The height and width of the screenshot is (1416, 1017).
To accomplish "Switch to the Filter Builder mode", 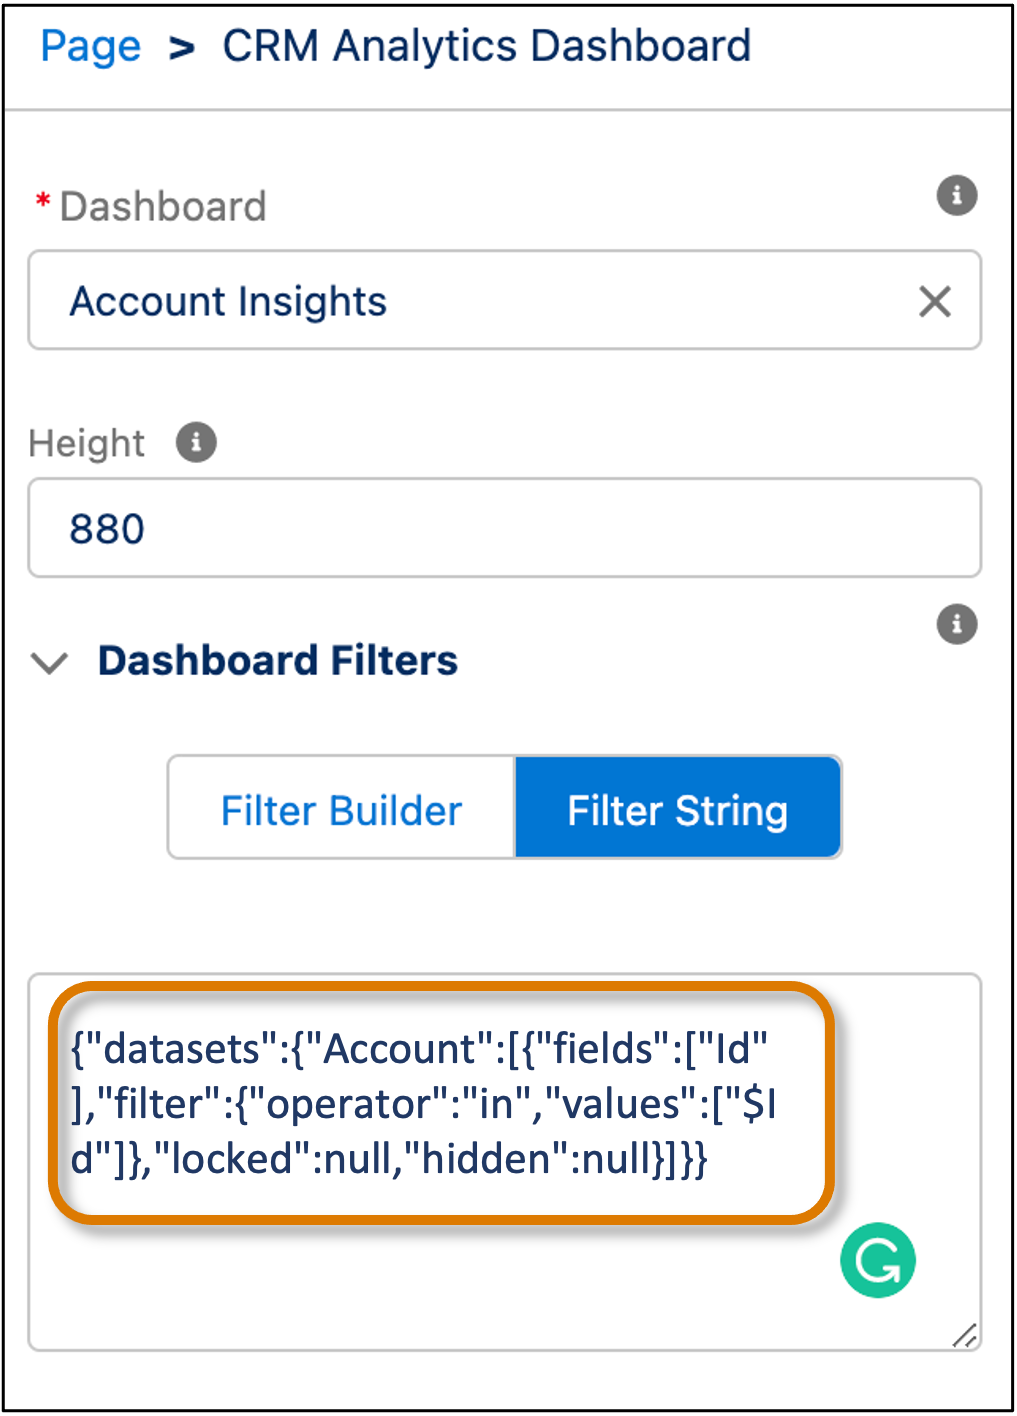I will [x=340, y=808].
